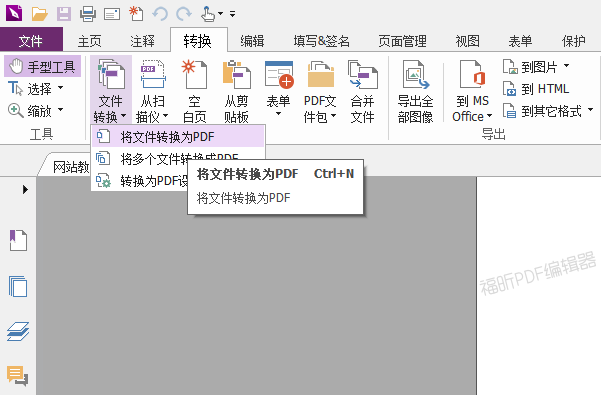Click the 表单 form icon in ribbon
The image size is (601, 395).
coord(279,74)
